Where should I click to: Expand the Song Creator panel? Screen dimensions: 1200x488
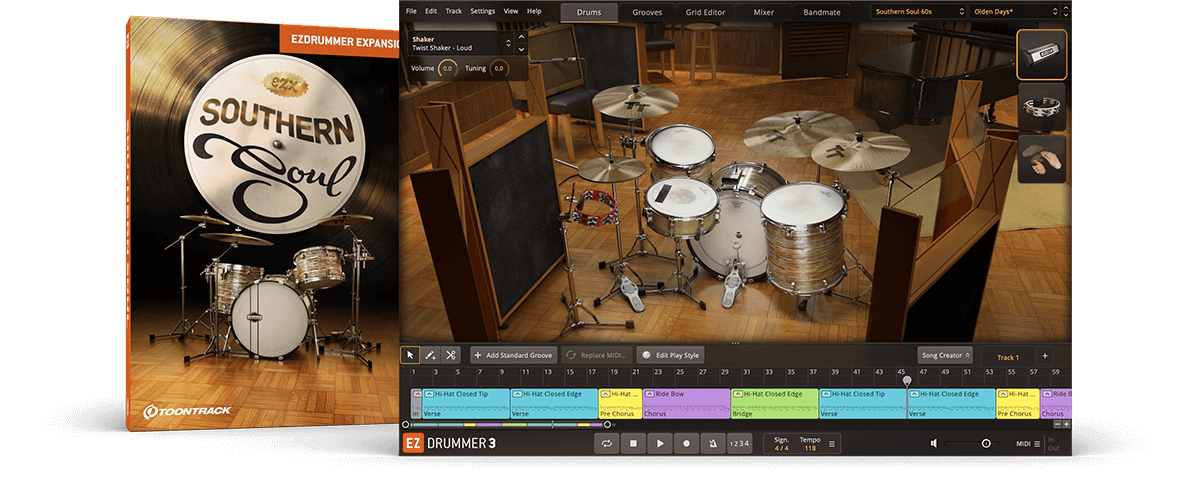[945, 355]
